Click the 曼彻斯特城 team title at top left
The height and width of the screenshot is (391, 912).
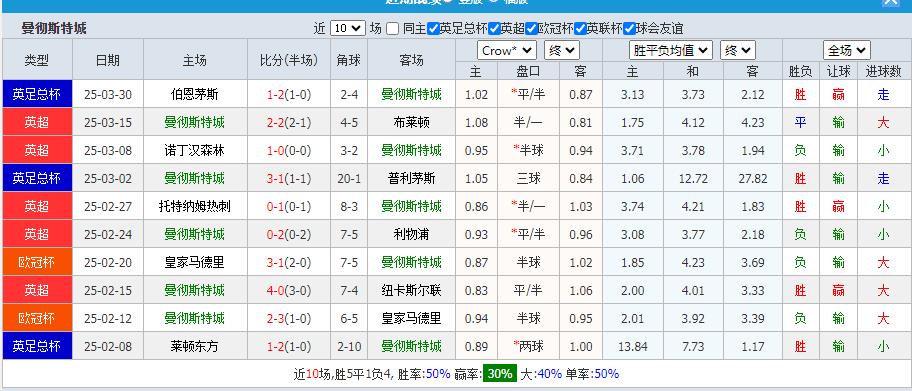coord(54,29)
